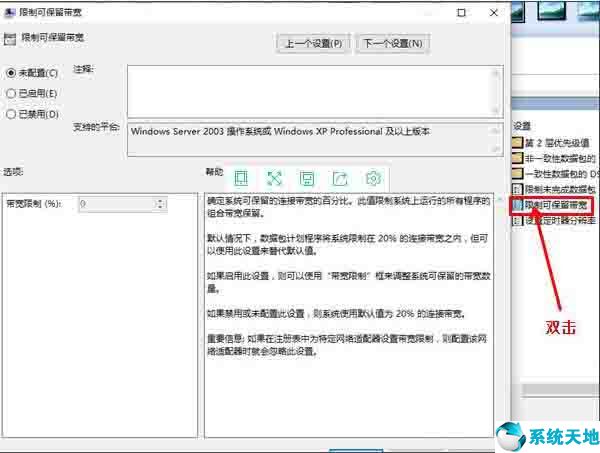Click the 非一致性数据包的 folder icon

[x=517, y=158]
